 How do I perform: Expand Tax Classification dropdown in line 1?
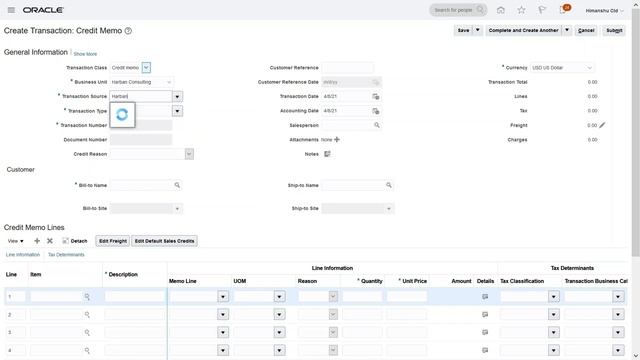[x=553, y=297]
